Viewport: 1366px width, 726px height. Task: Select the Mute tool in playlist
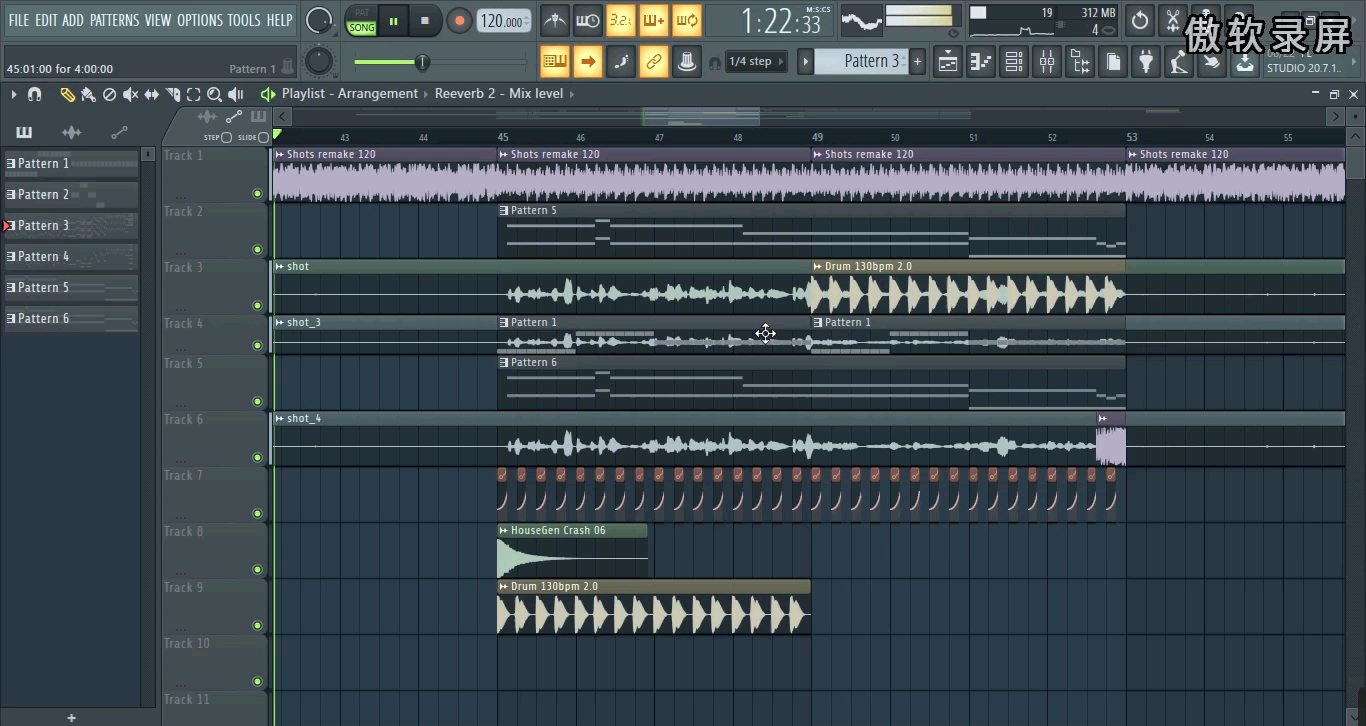[131, 94]
